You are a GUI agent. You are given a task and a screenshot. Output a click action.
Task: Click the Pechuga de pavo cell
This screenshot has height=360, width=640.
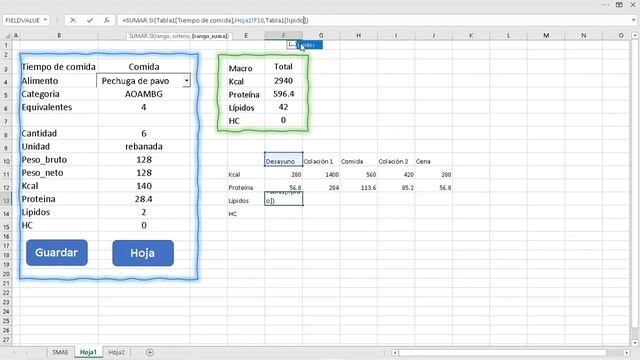coord(140,81)
